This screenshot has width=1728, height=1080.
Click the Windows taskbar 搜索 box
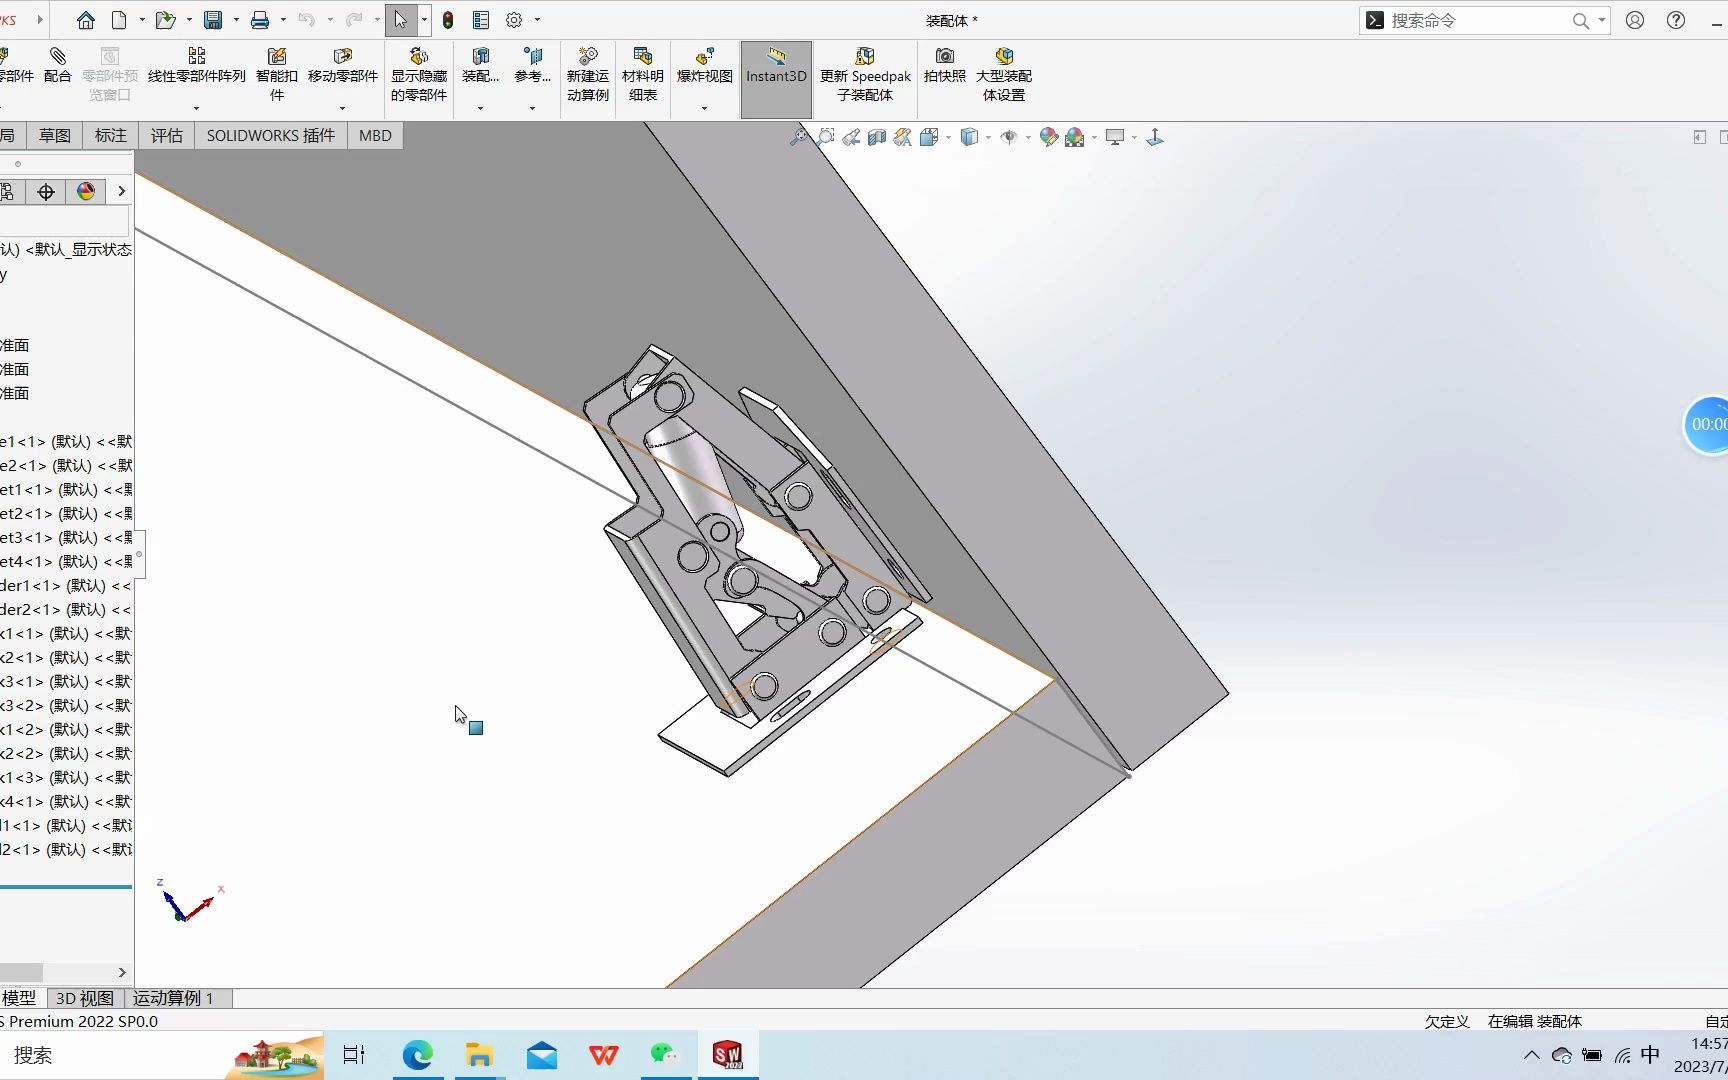(x=160, y=1055)
